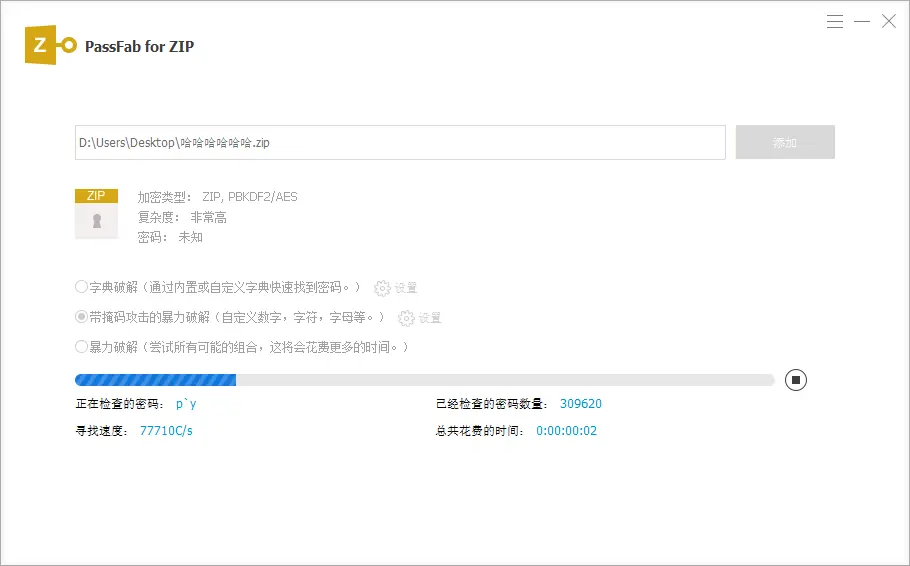Click the complexity value 非常高

click(x=208, y=218)
